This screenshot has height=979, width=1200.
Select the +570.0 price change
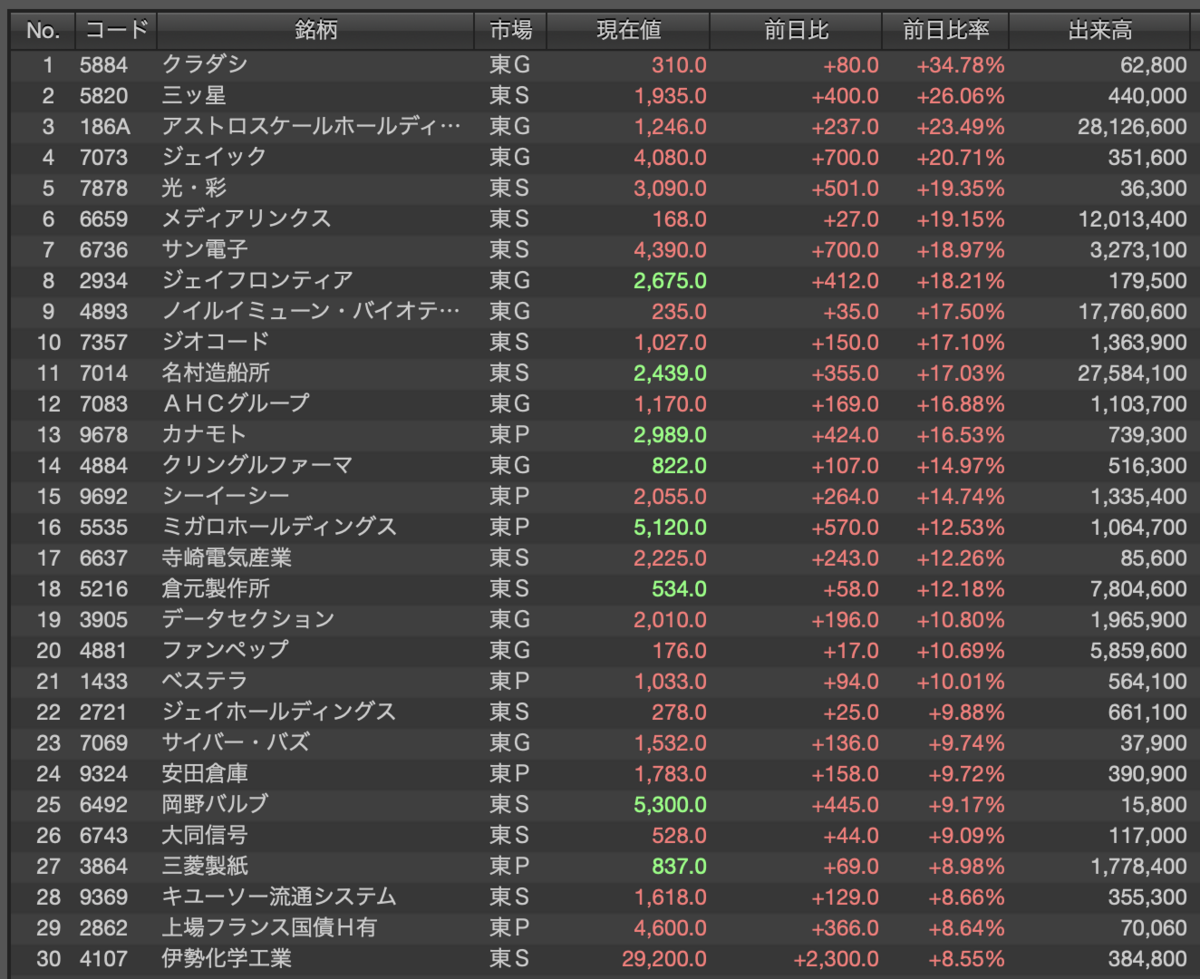tap(845, 527)
